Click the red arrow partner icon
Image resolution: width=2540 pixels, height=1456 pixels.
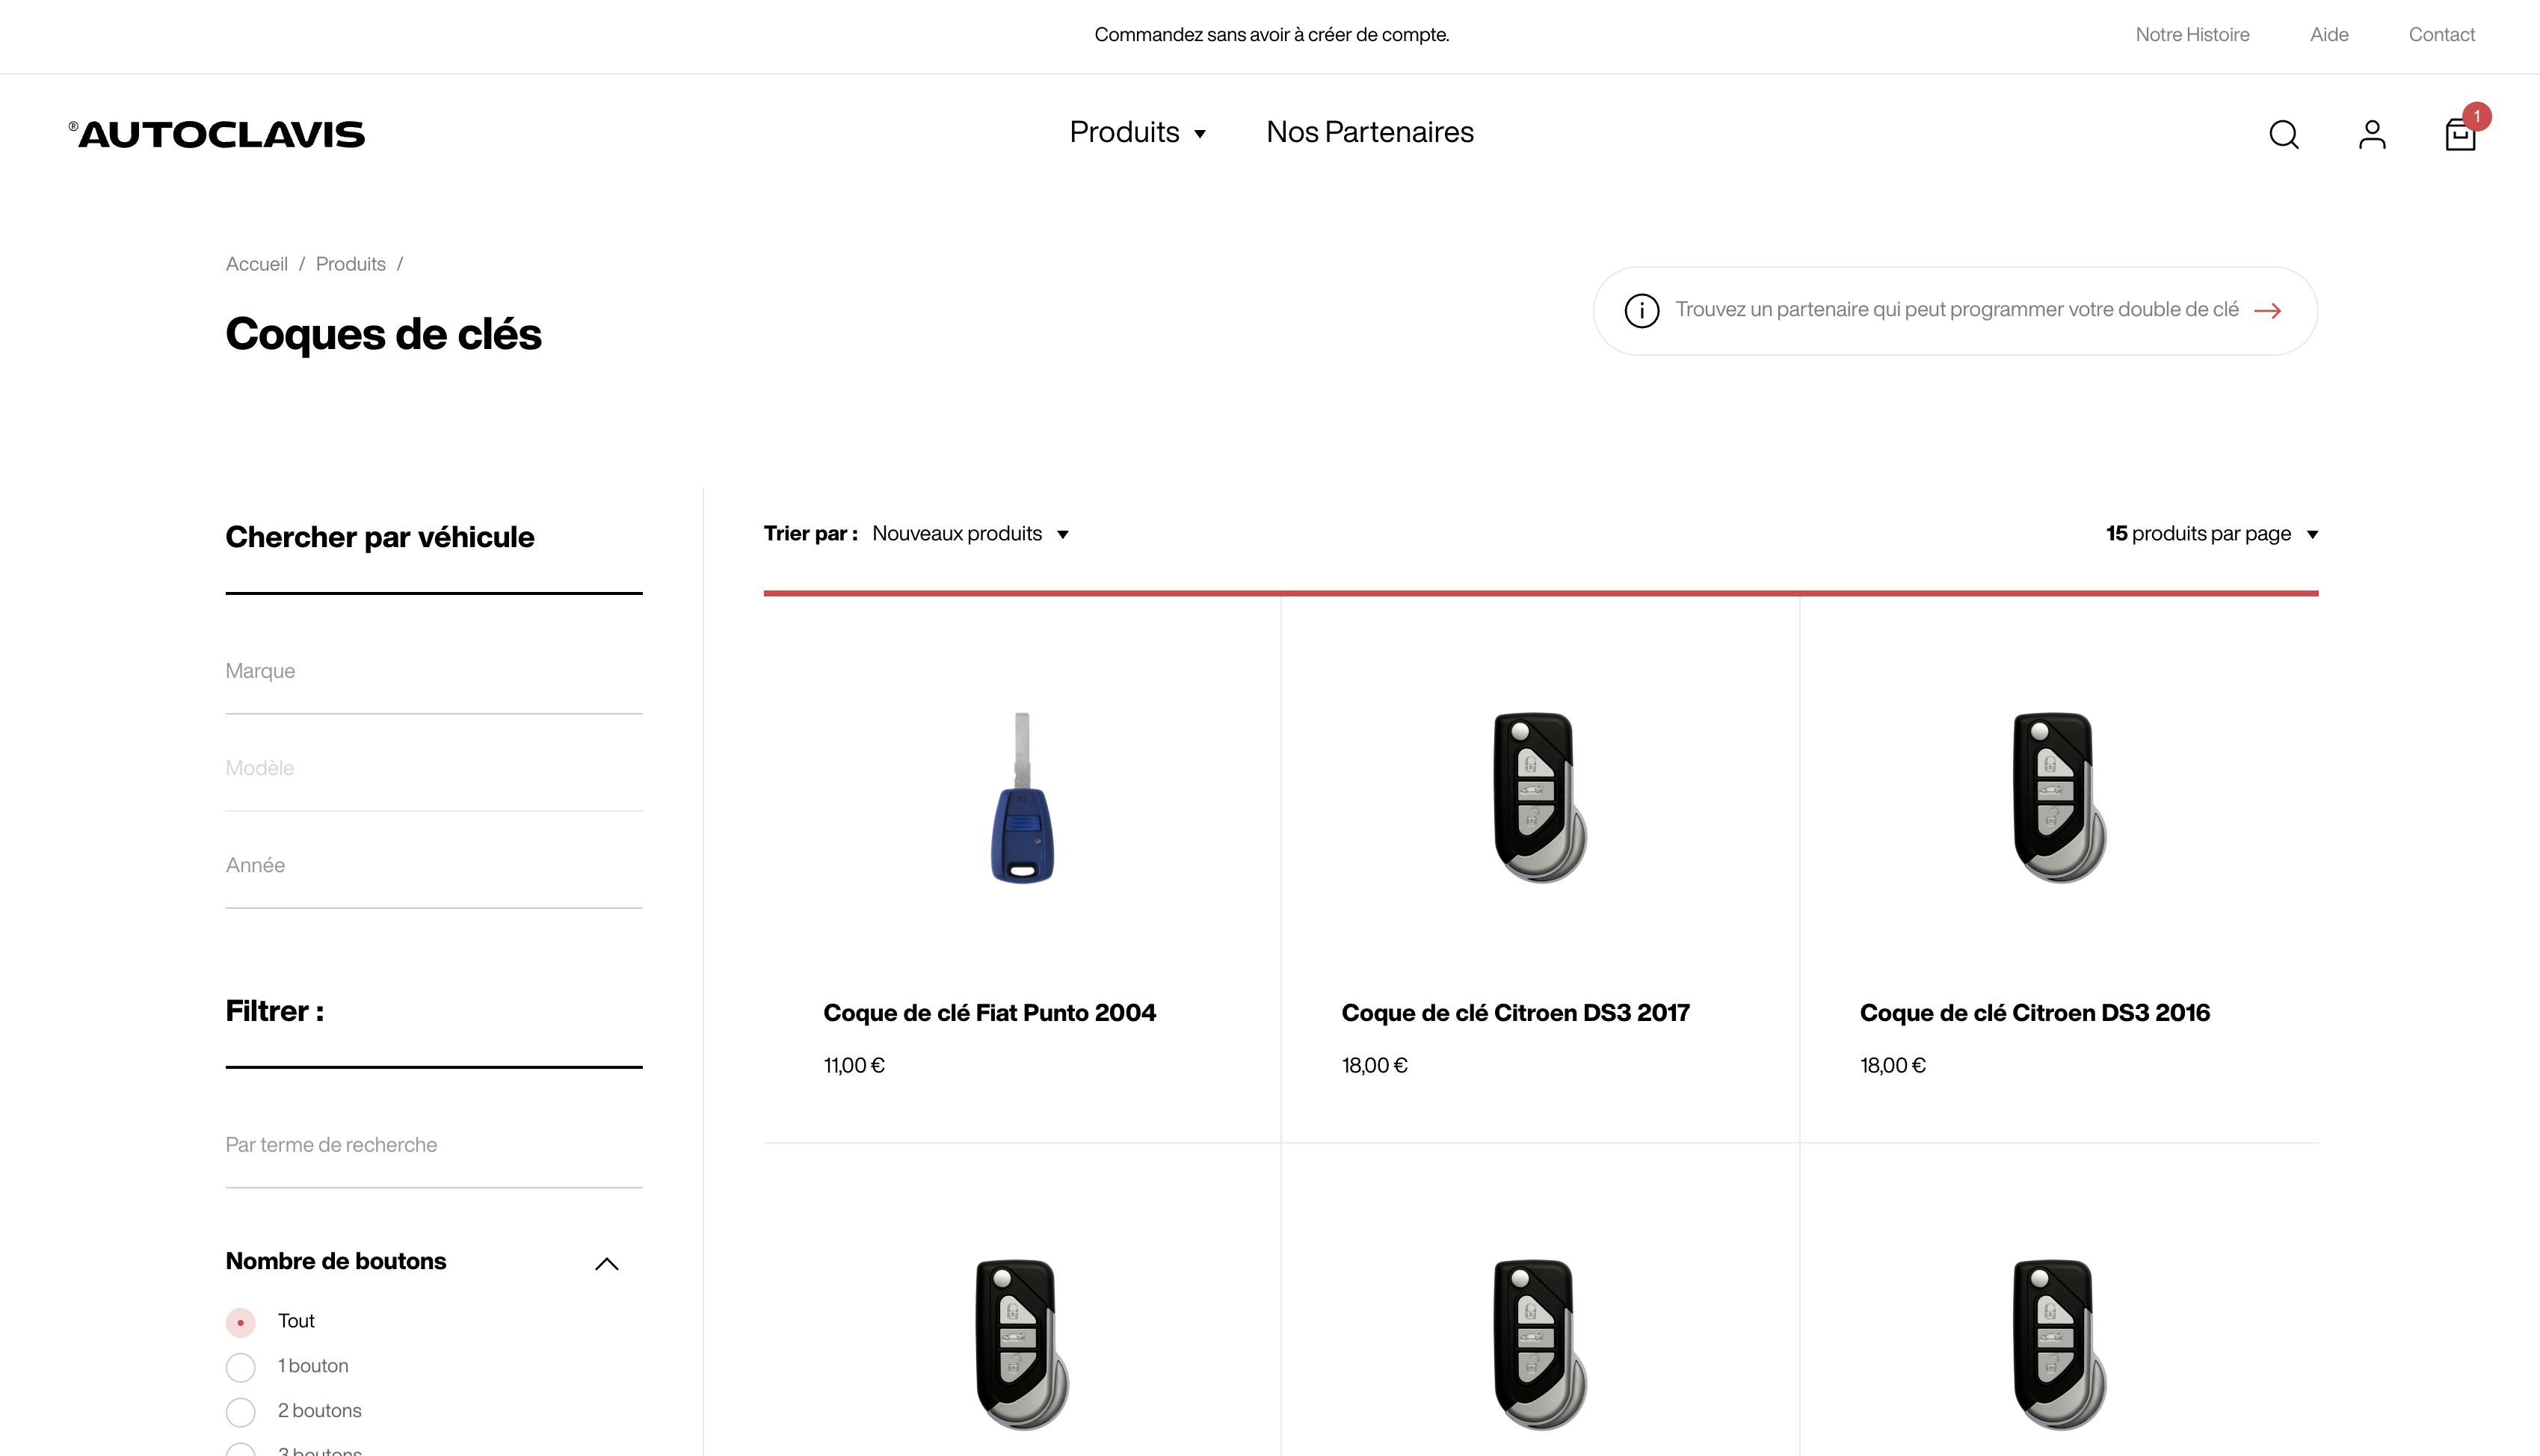click(2268, 311)
